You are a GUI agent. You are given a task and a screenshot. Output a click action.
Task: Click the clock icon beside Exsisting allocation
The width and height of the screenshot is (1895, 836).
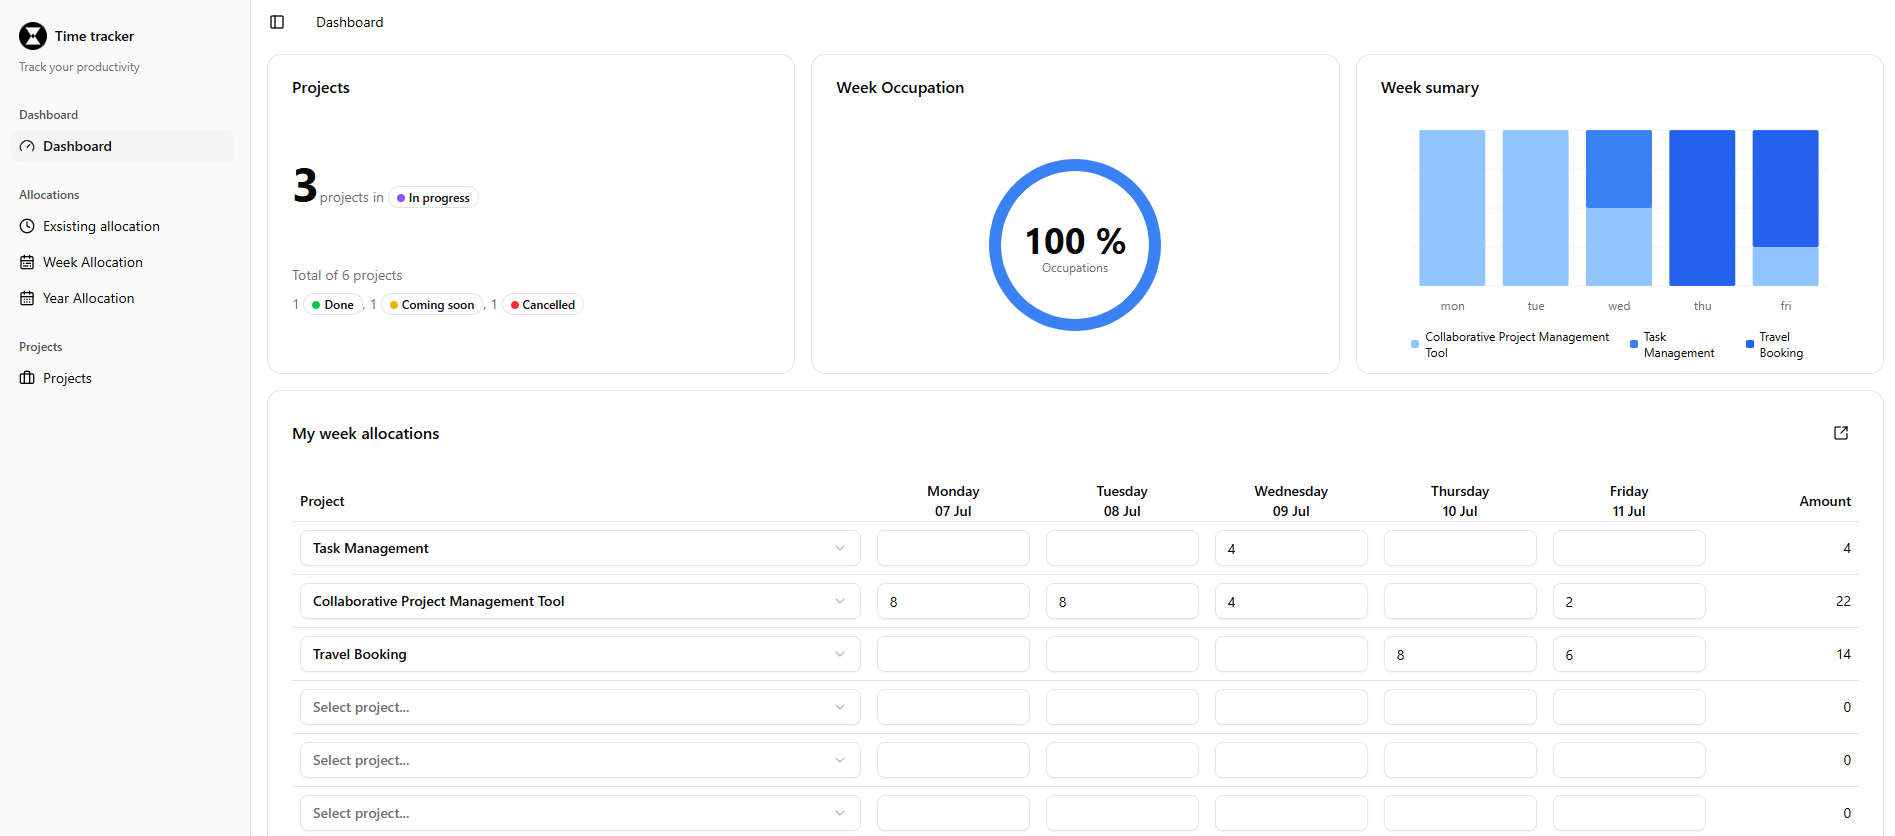27,226
